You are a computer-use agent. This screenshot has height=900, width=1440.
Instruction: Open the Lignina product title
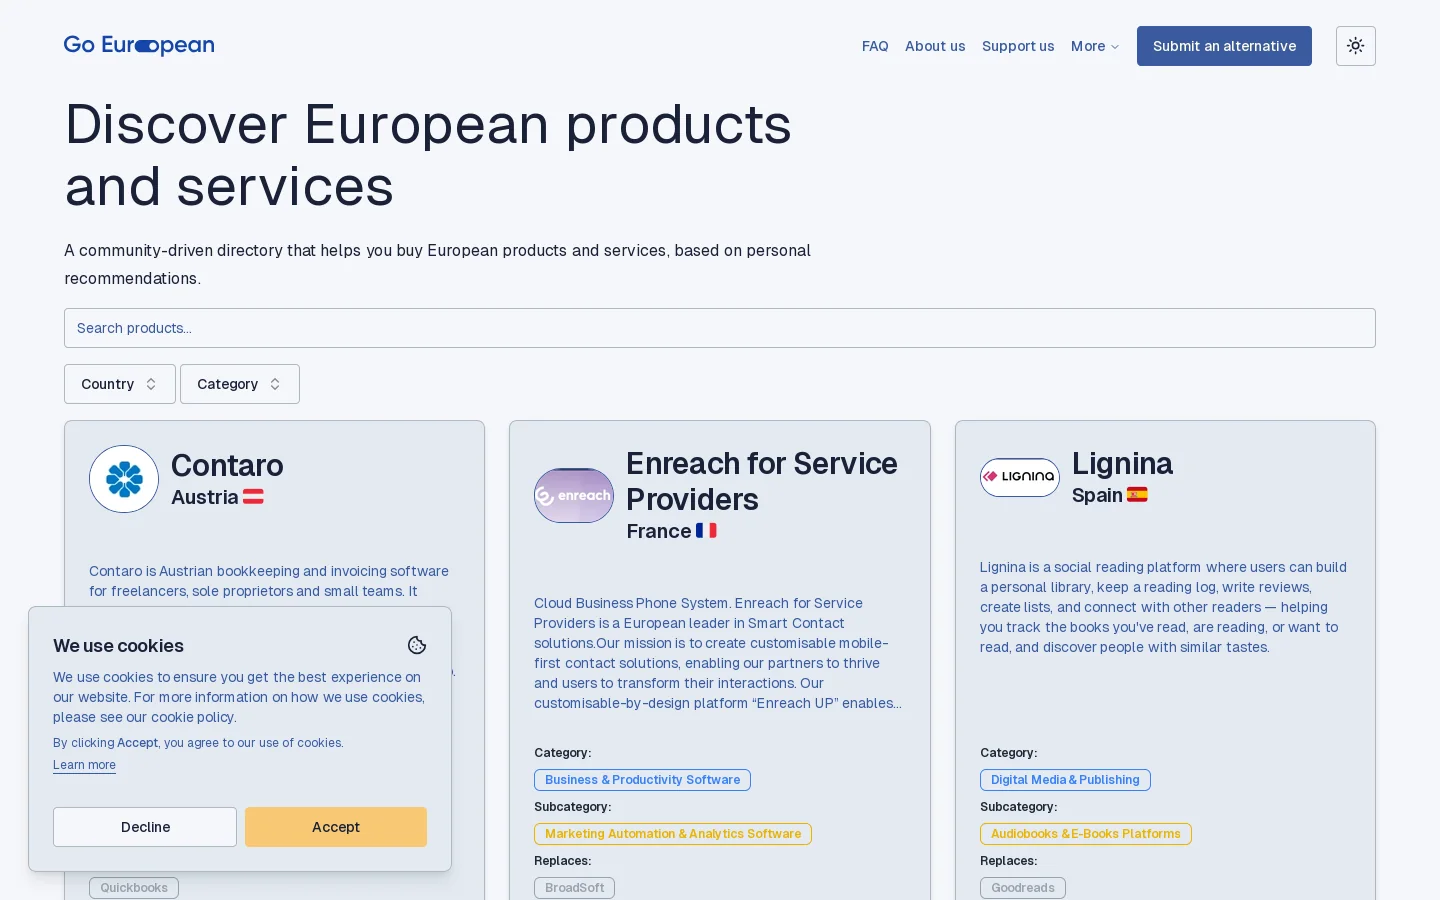[1122, 463]
